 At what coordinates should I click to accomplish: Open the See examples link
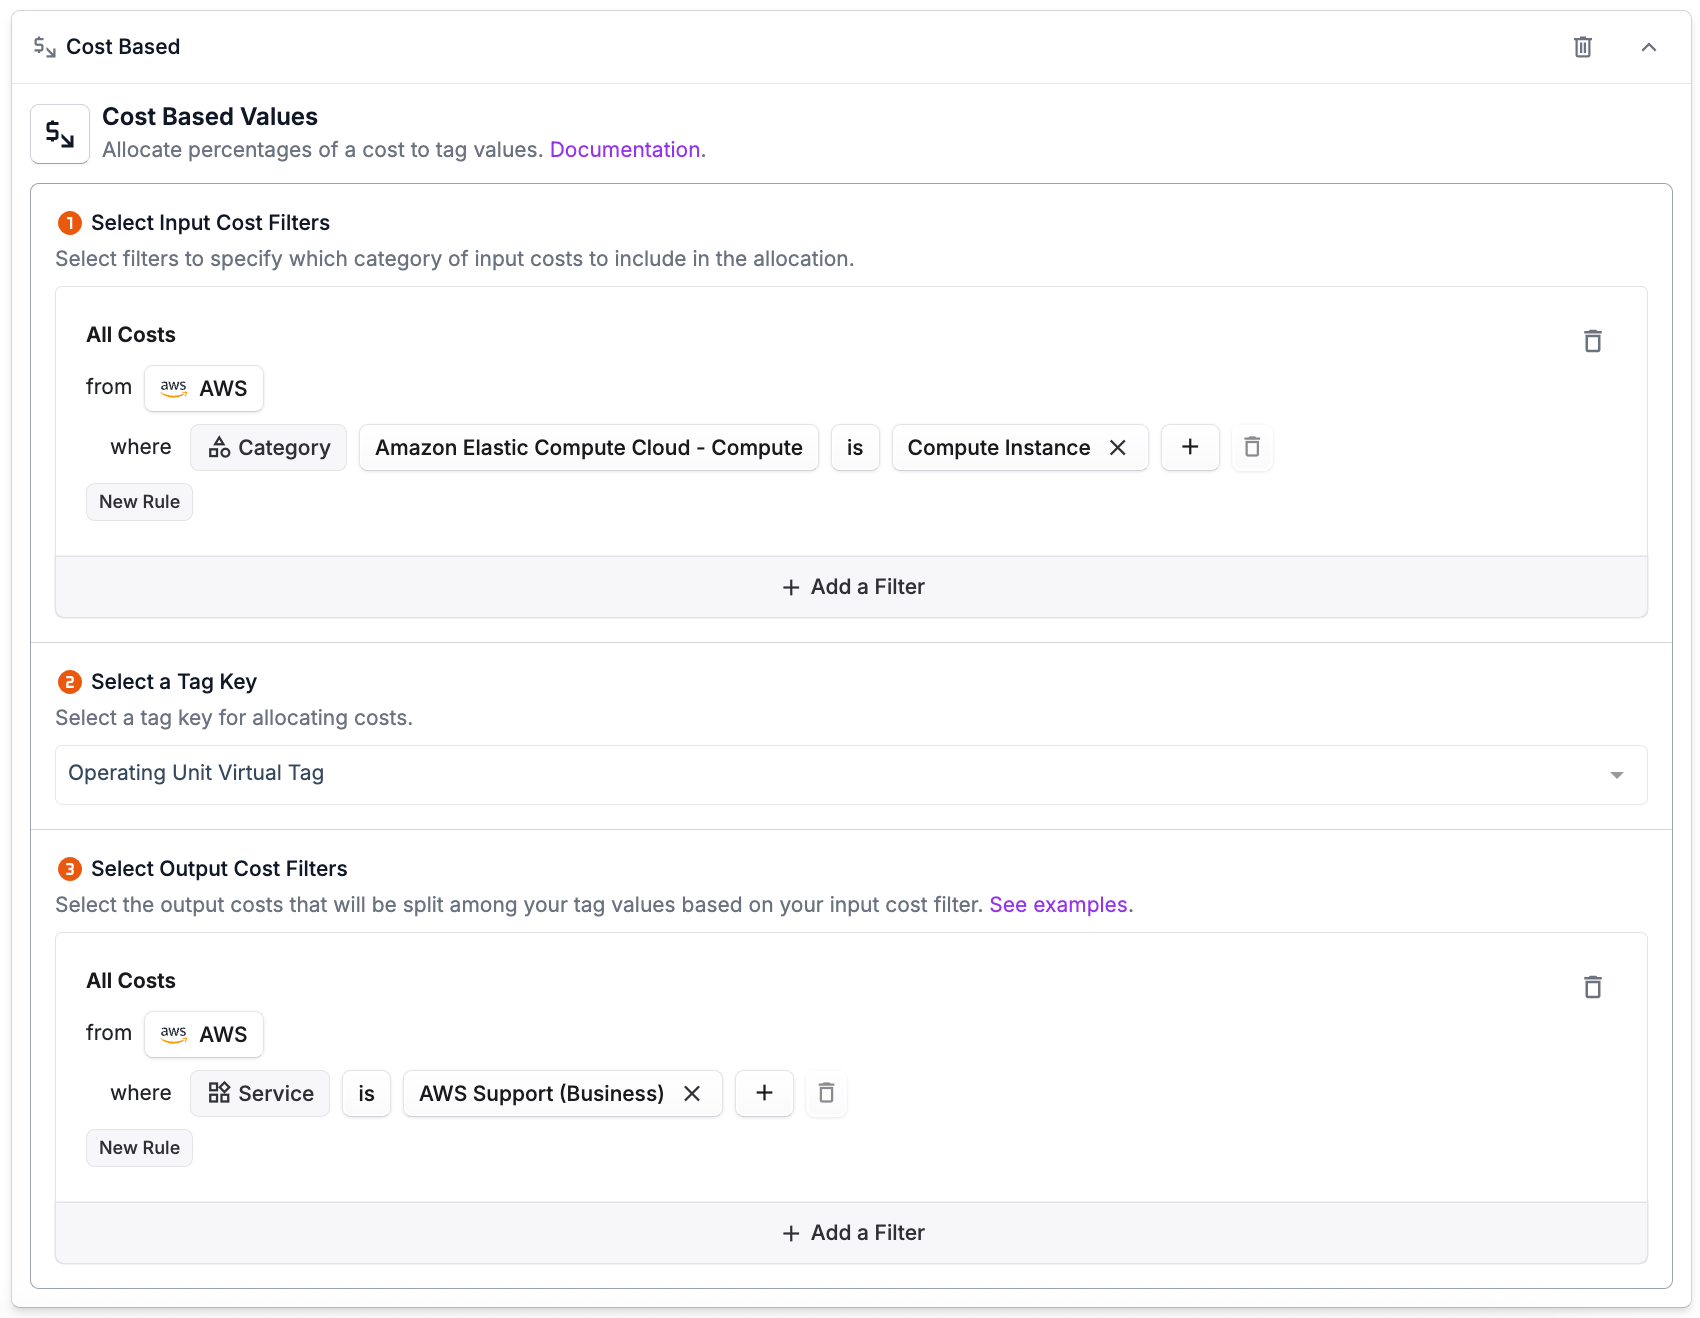coord(1058,905)
